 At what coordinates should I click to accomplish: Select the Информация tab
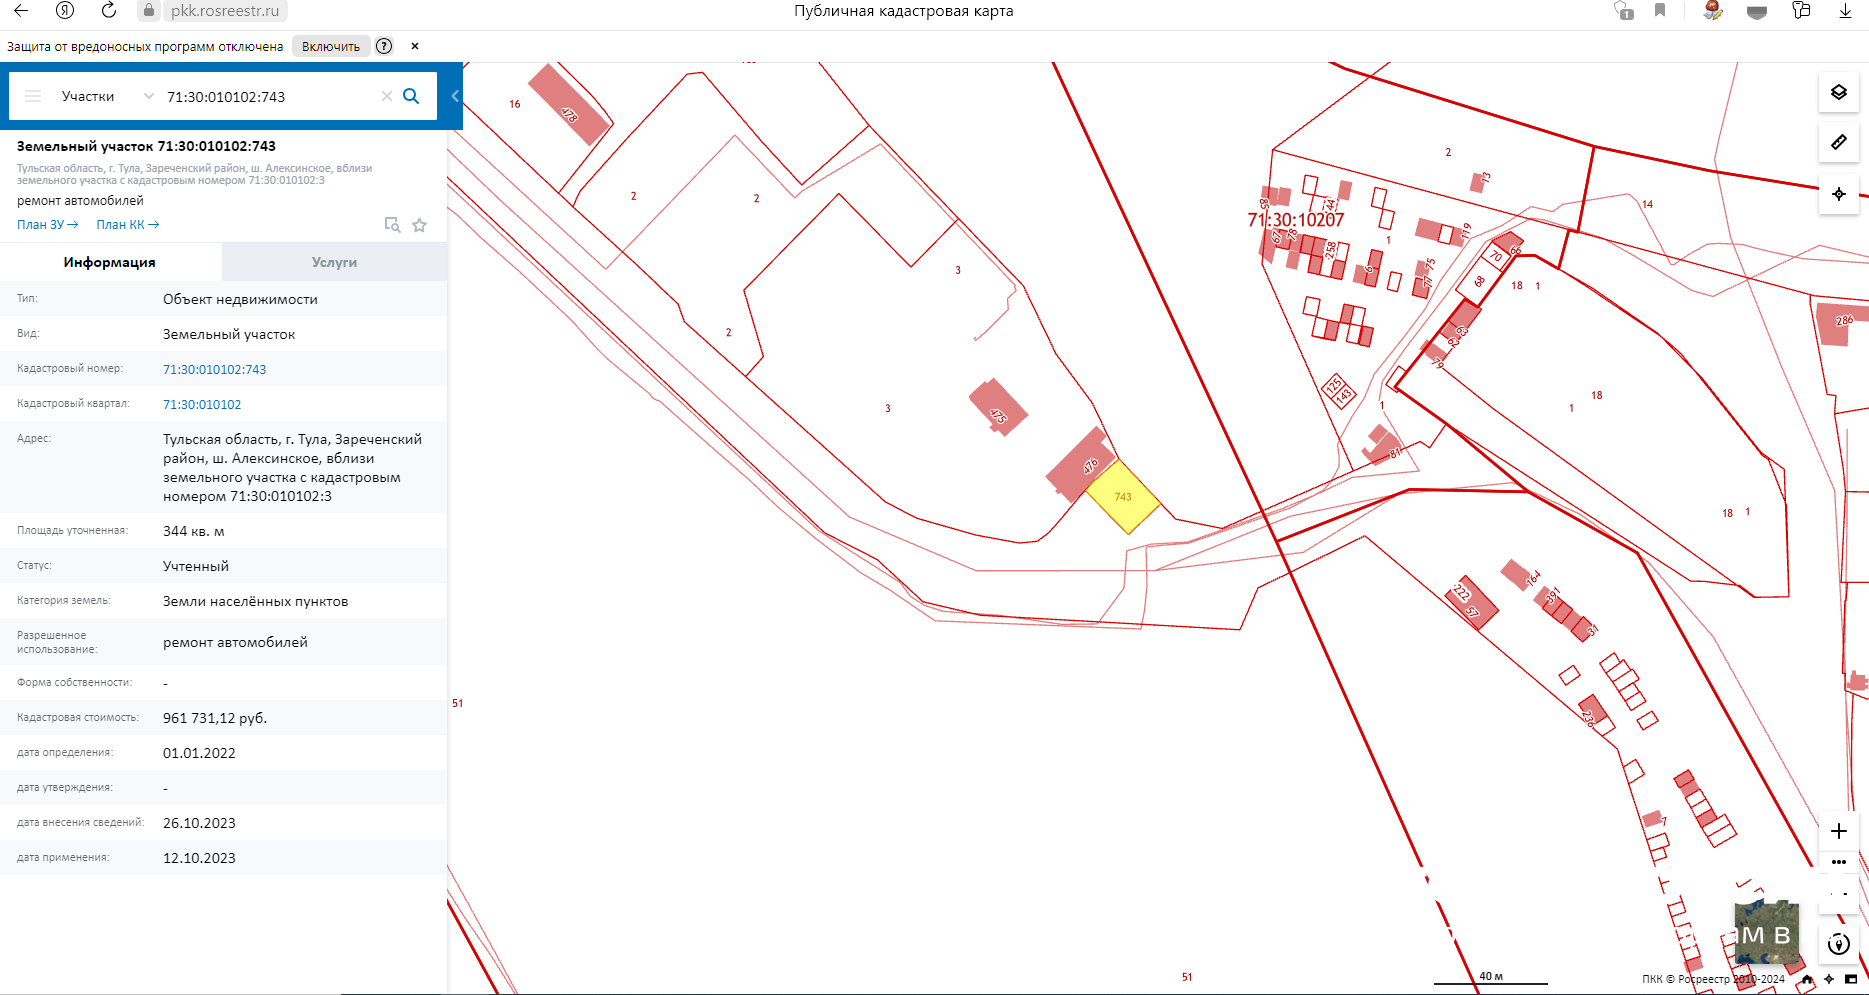[110, 262]
